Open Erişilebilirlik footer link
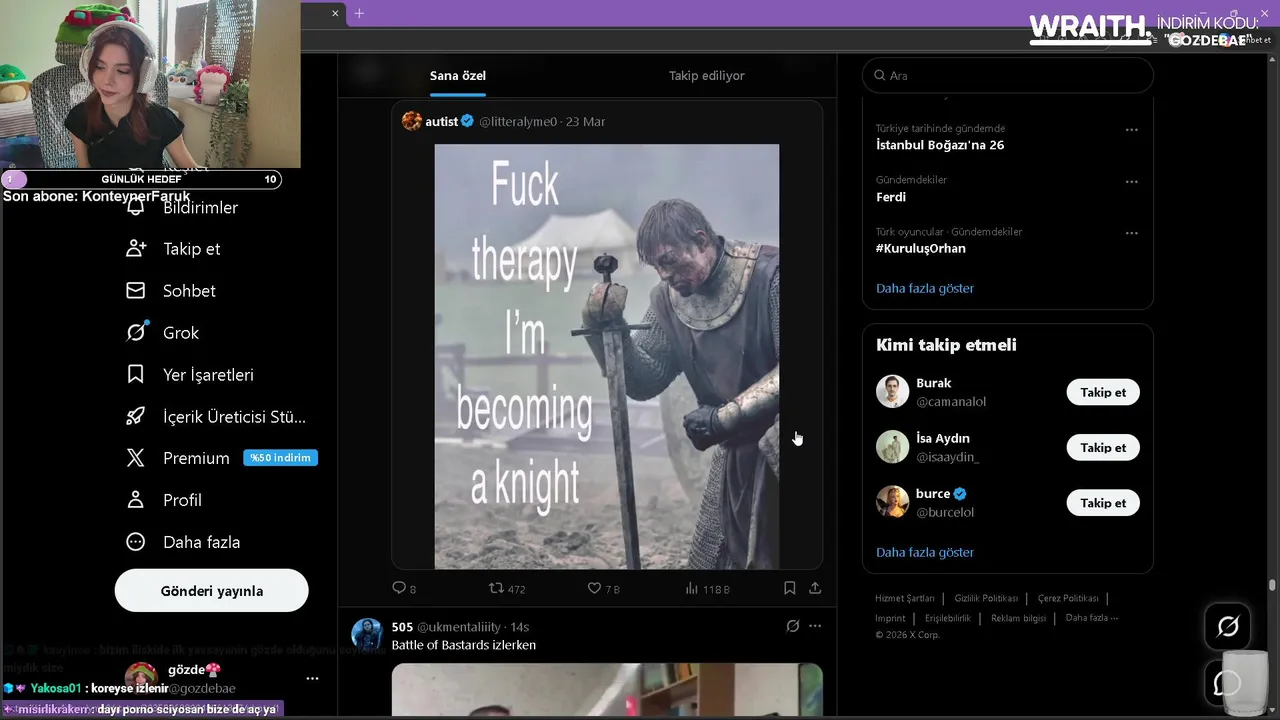1280x720 pixels. [x=947, y=618]
